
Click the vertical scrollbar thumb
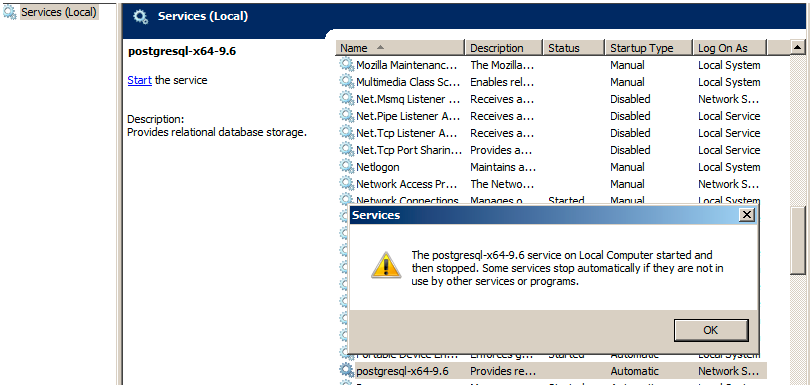tap(798, 241)
